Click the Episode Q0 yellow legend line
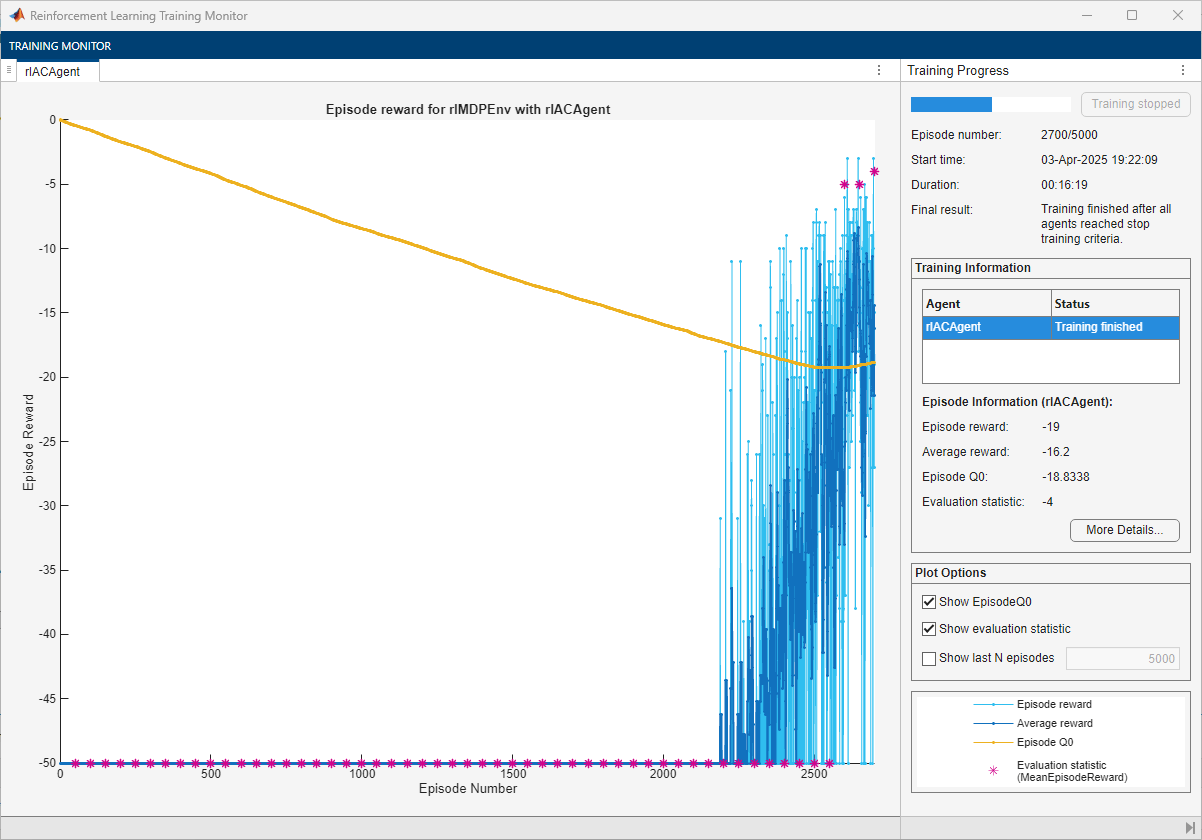 tap(992, 742)
